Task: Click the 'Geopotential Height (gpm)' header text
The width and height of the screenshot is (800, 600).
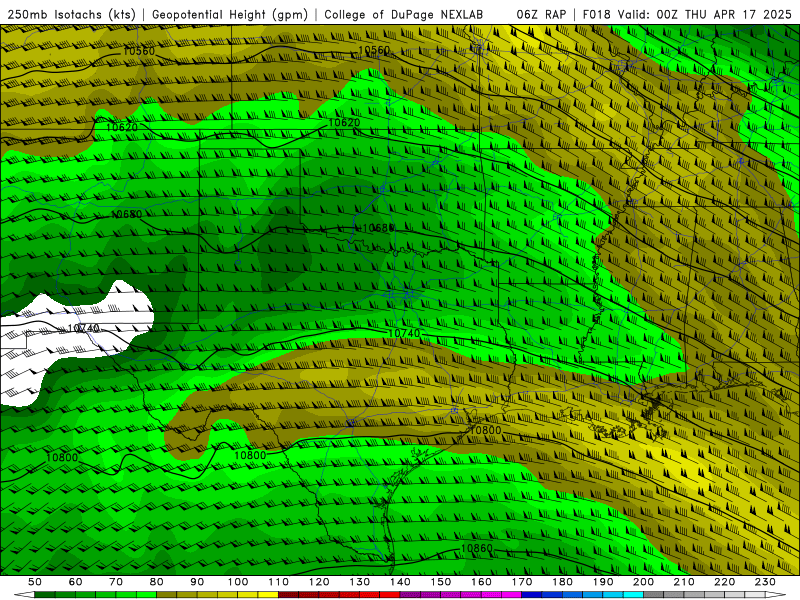Action: (230, 14)
